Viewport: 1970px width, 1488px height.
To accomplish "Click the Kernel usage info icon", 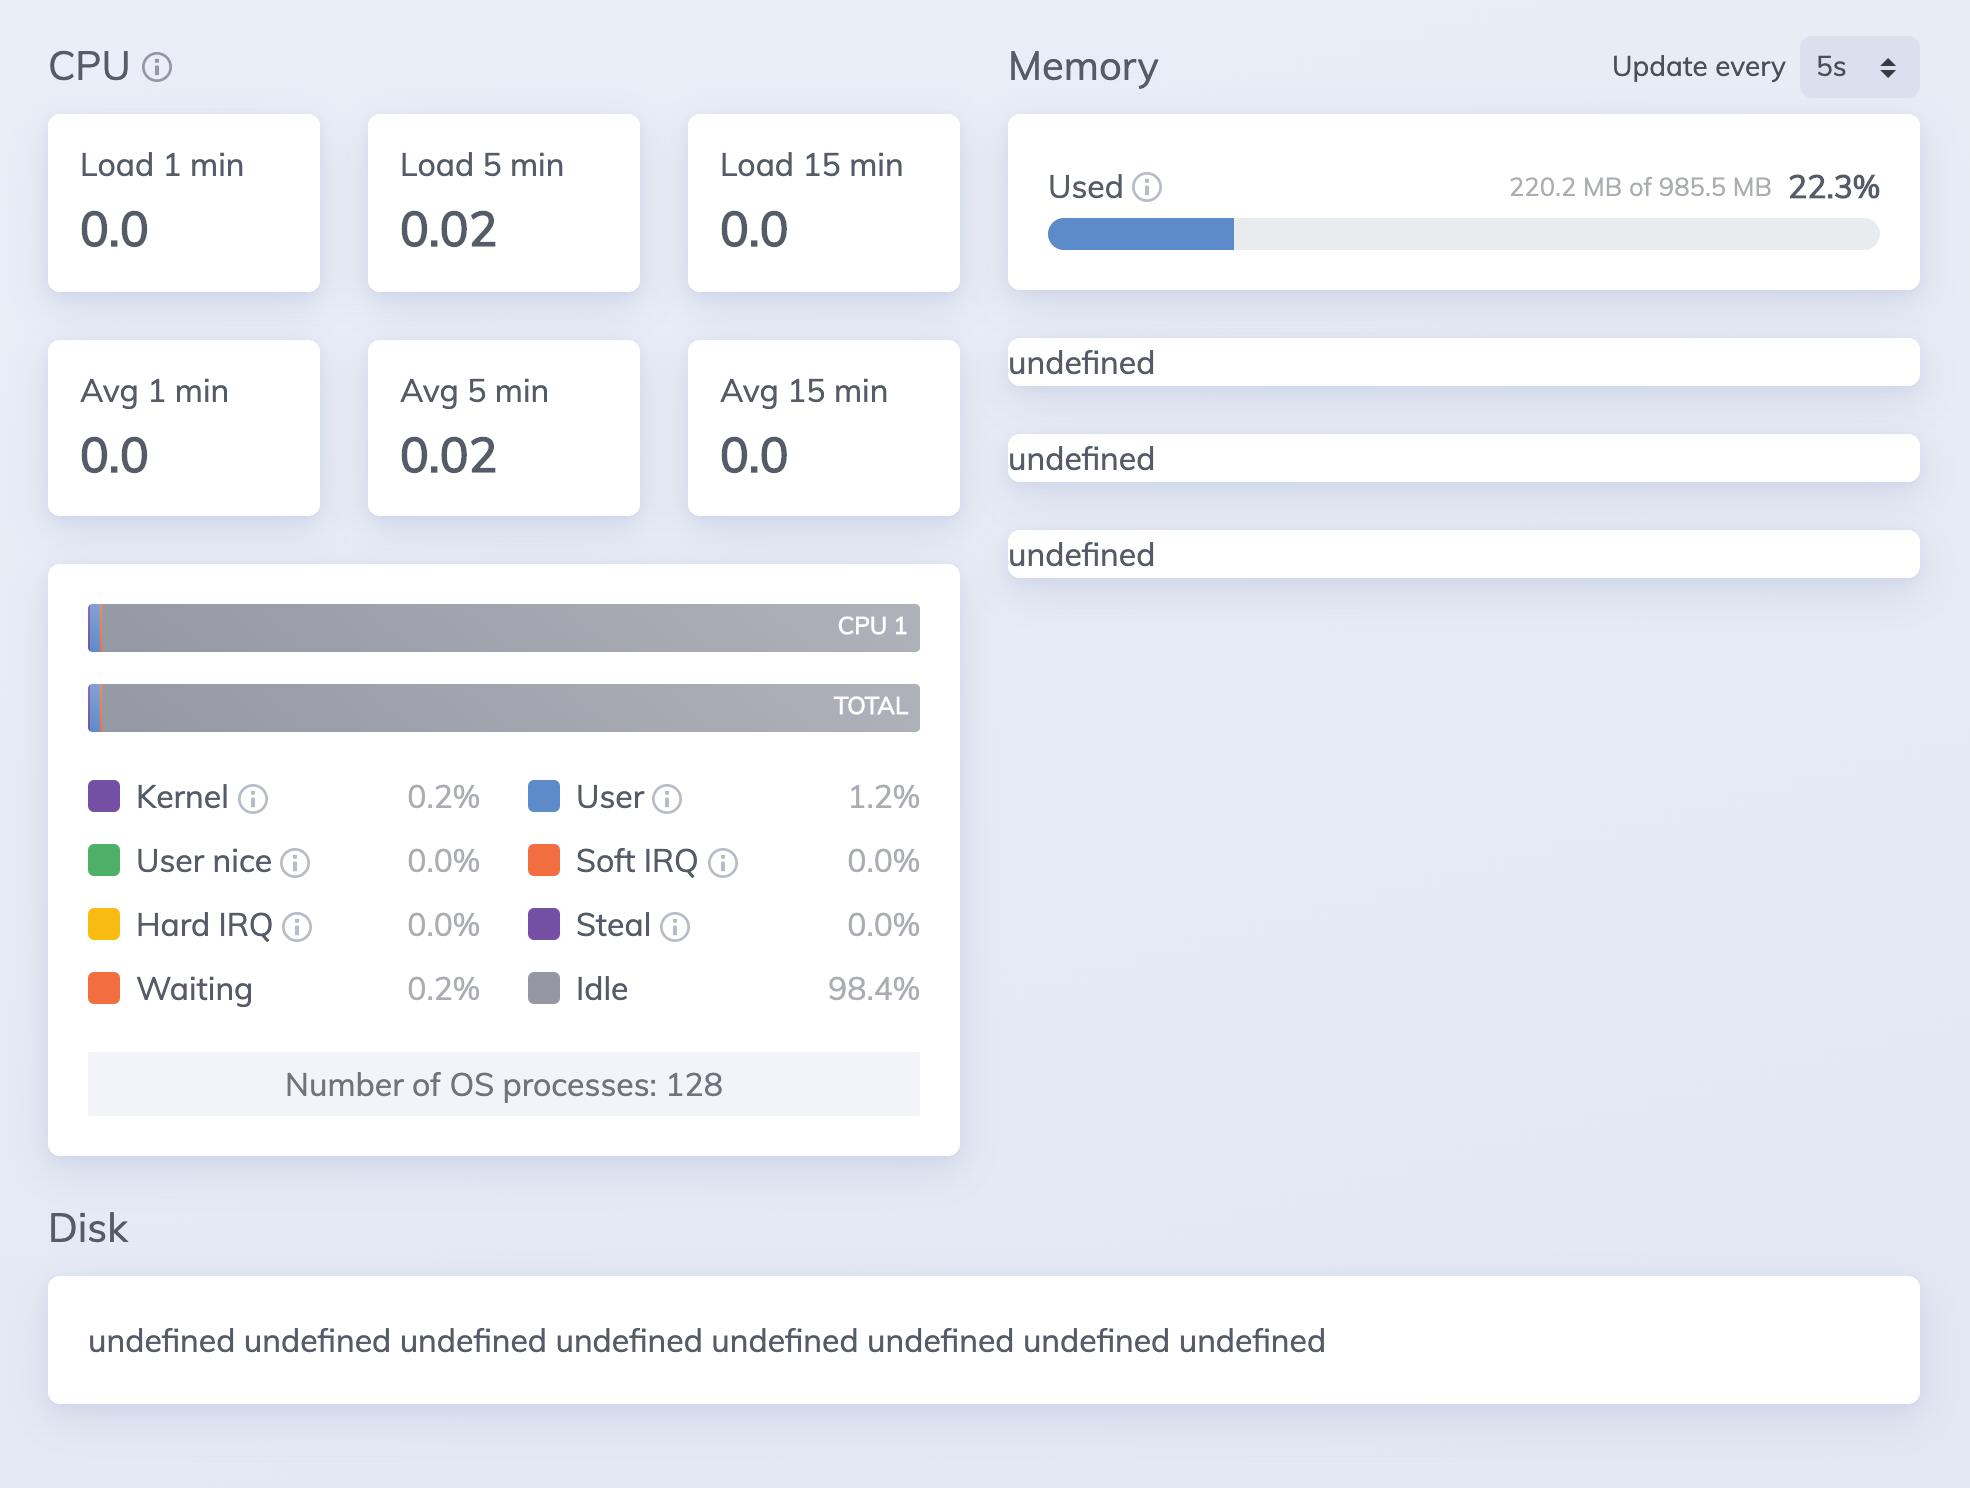I will [x=254, y=799].
